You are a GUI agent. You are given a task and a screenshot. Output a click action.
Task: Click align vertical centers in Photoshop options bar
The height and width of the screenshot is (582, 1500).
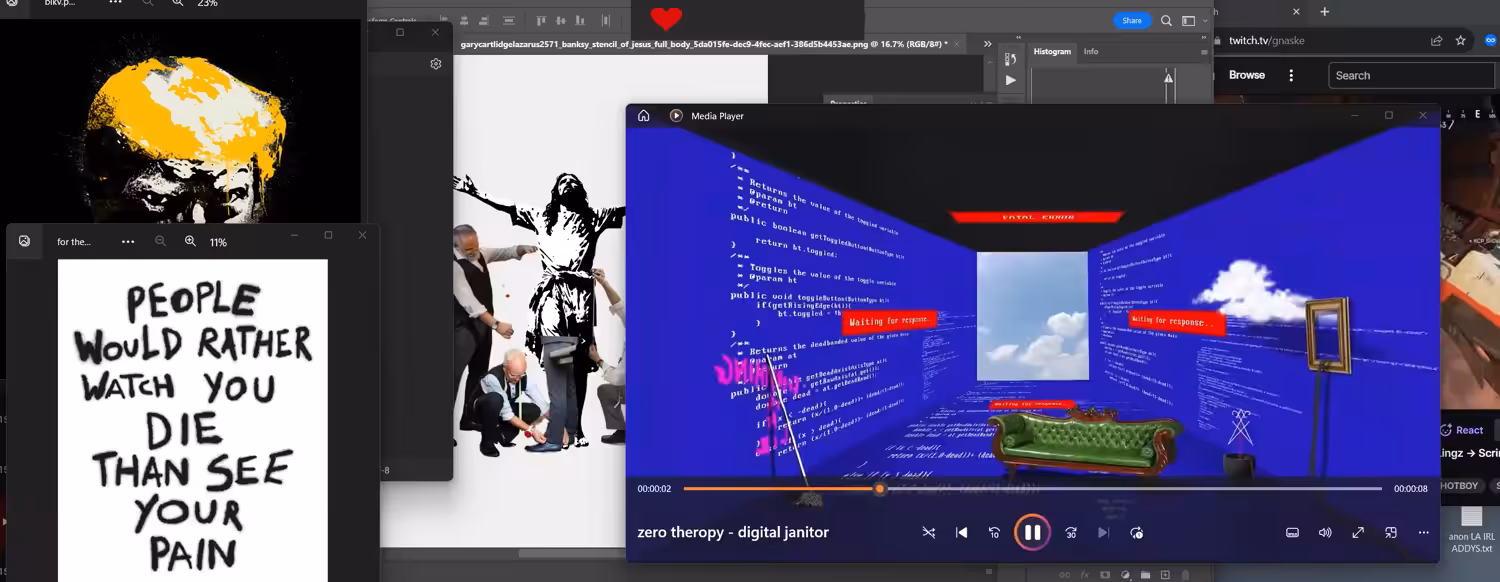[x=563, y=20]
